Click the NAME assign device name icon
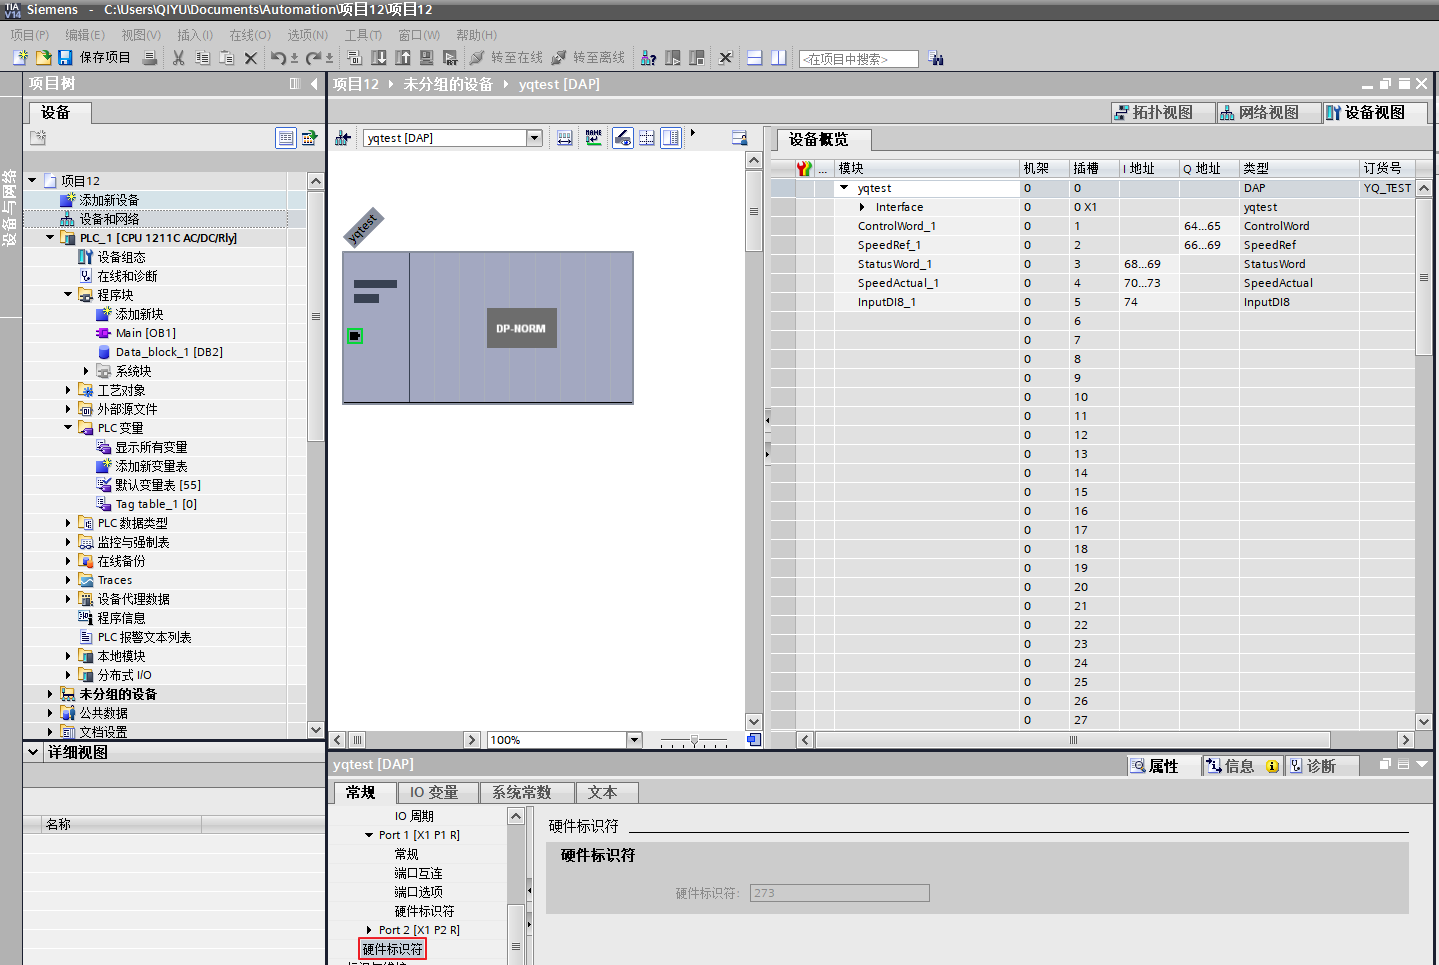This screenshot has width=1439, height=965. [x=594, y=138]
